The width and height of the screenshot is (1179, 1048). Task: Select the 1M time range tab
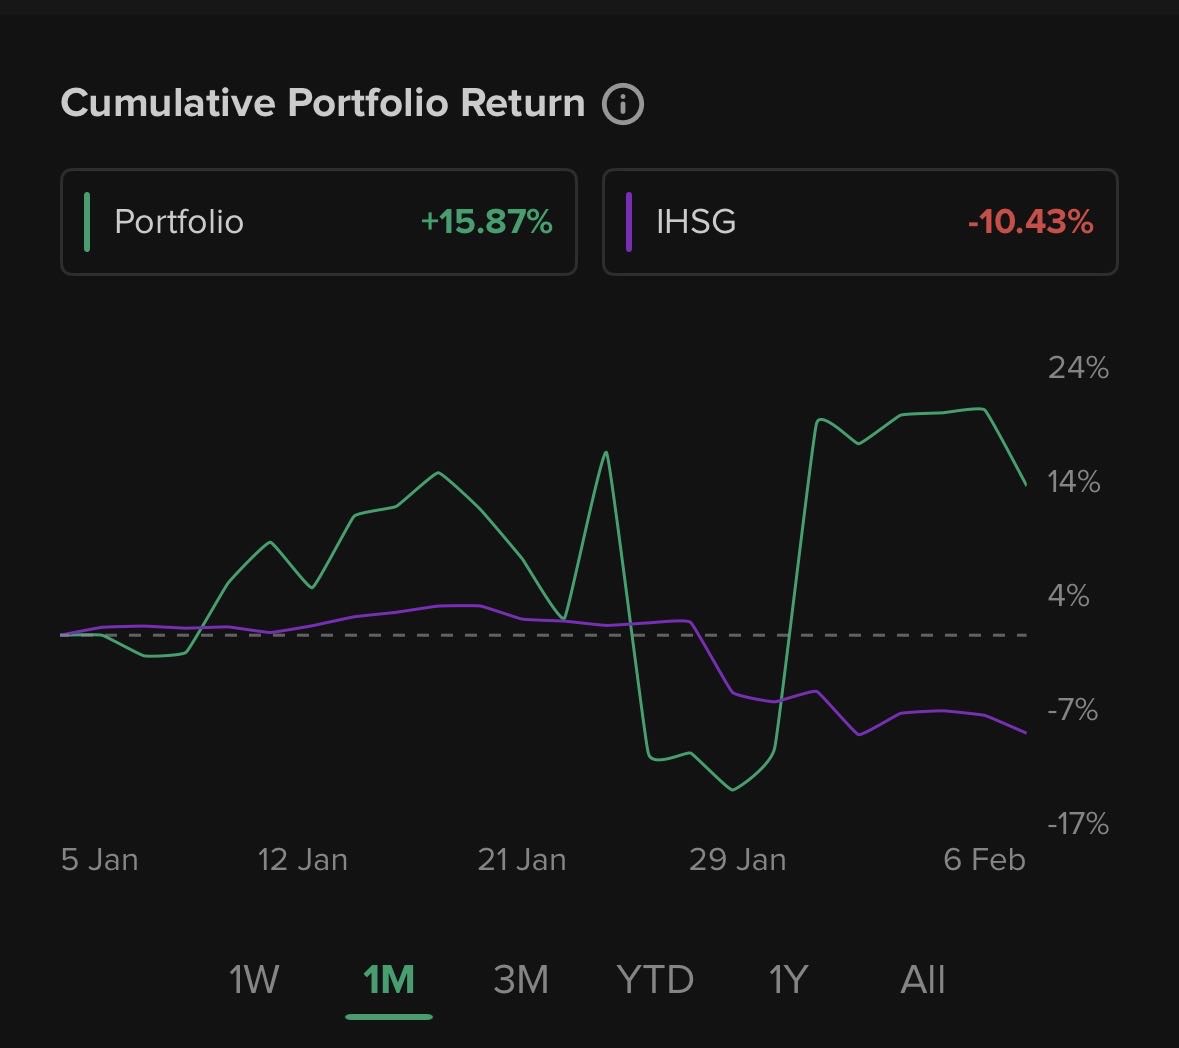click(389, 980)
